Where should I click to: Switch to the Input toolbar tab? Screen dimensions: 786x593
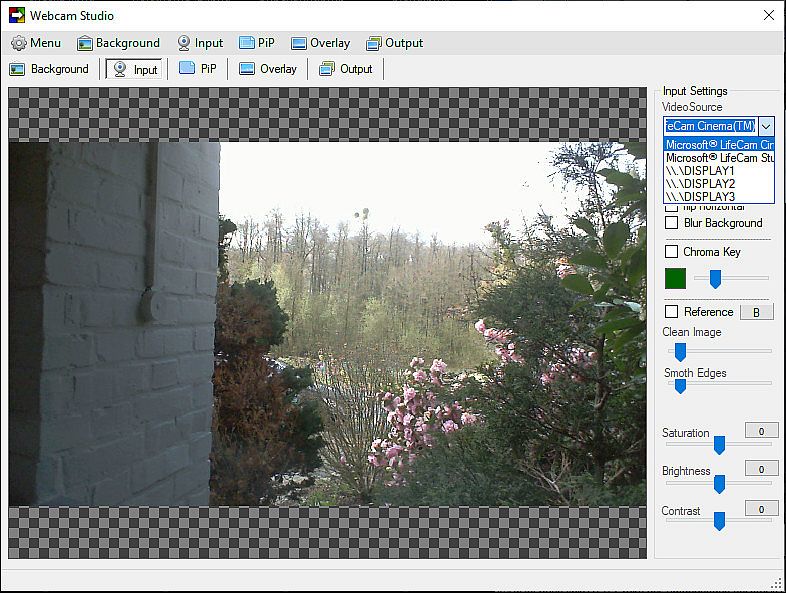(134, 69)
